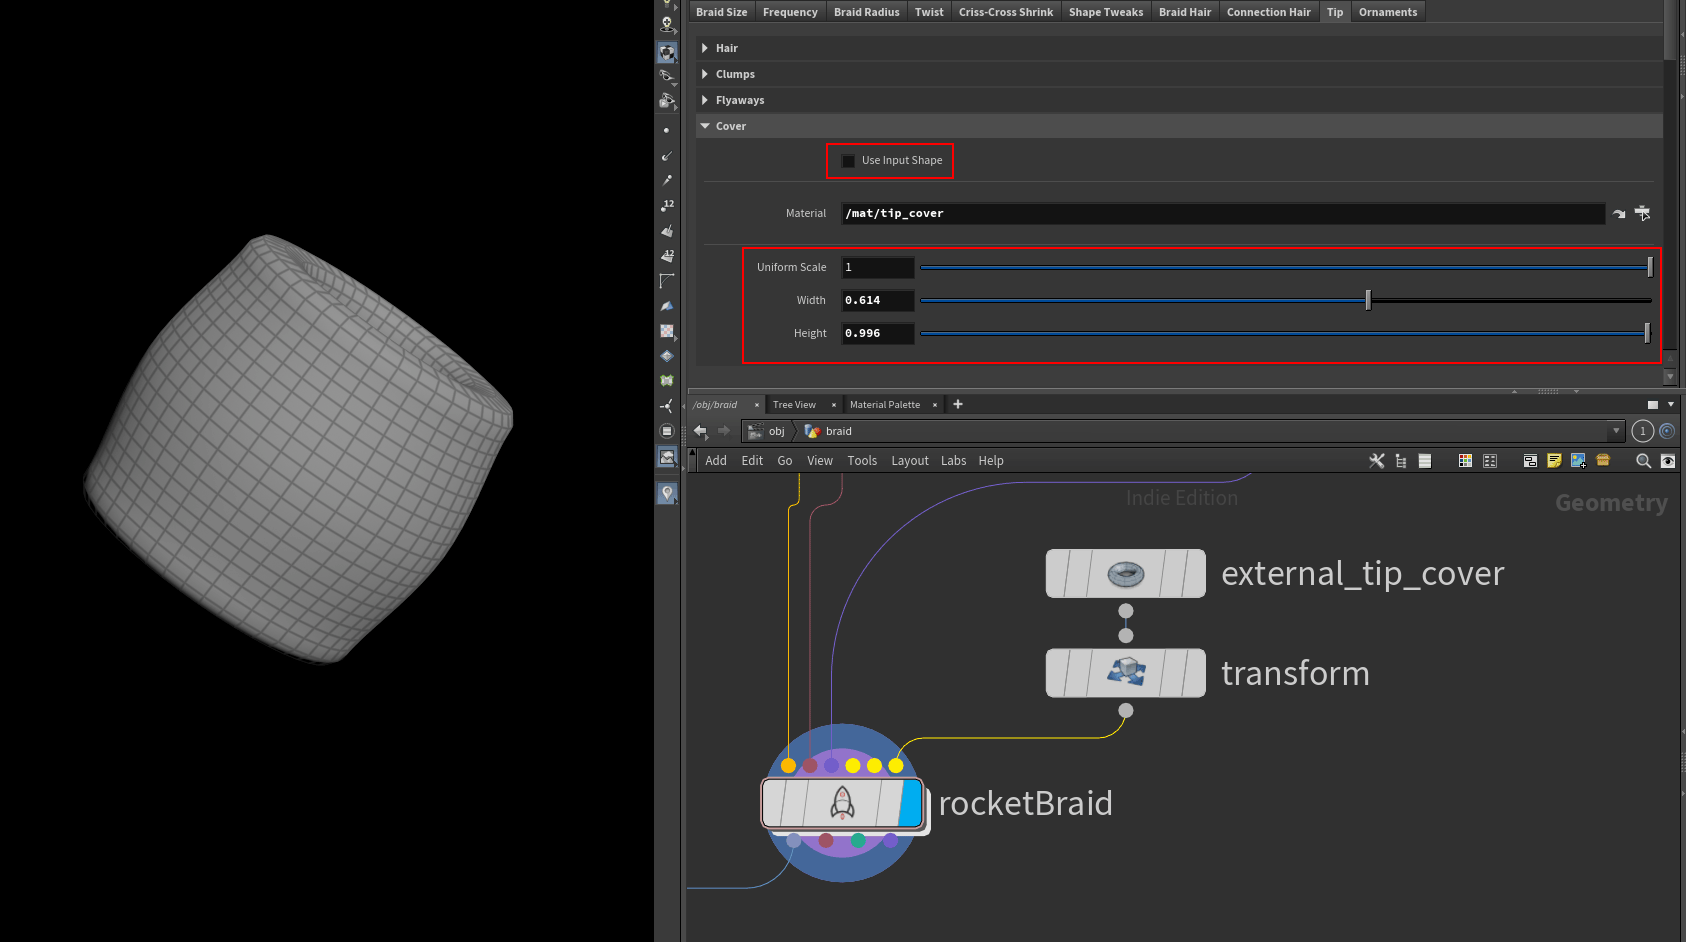The image size is (1686, 942).
Task: Adjust the Uniform Scale slider
Action: (1286, 267)
